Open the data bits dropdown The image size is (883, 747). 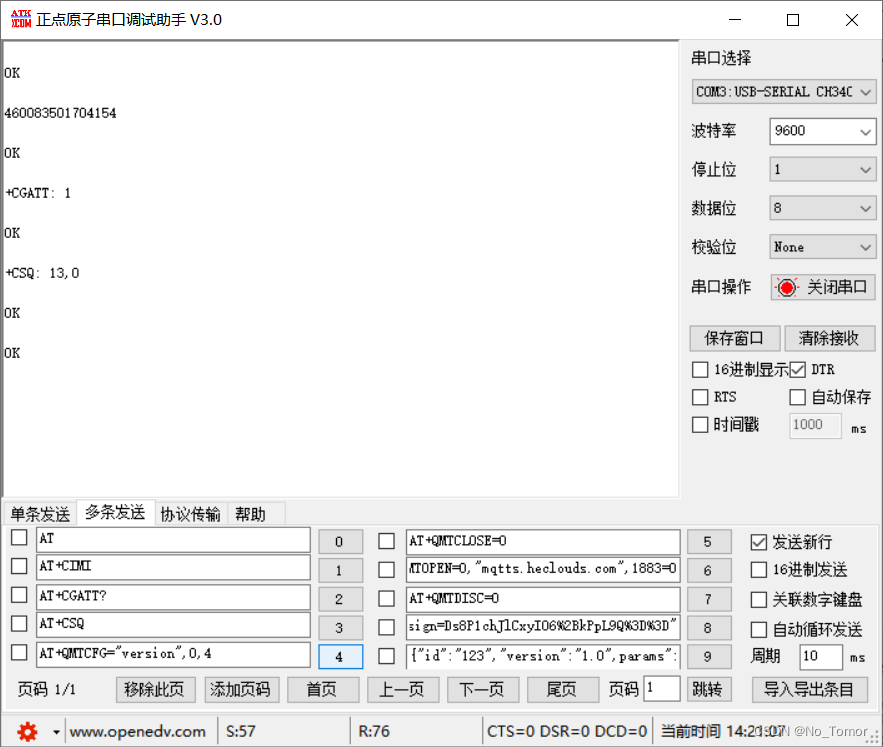pos(822,208)
